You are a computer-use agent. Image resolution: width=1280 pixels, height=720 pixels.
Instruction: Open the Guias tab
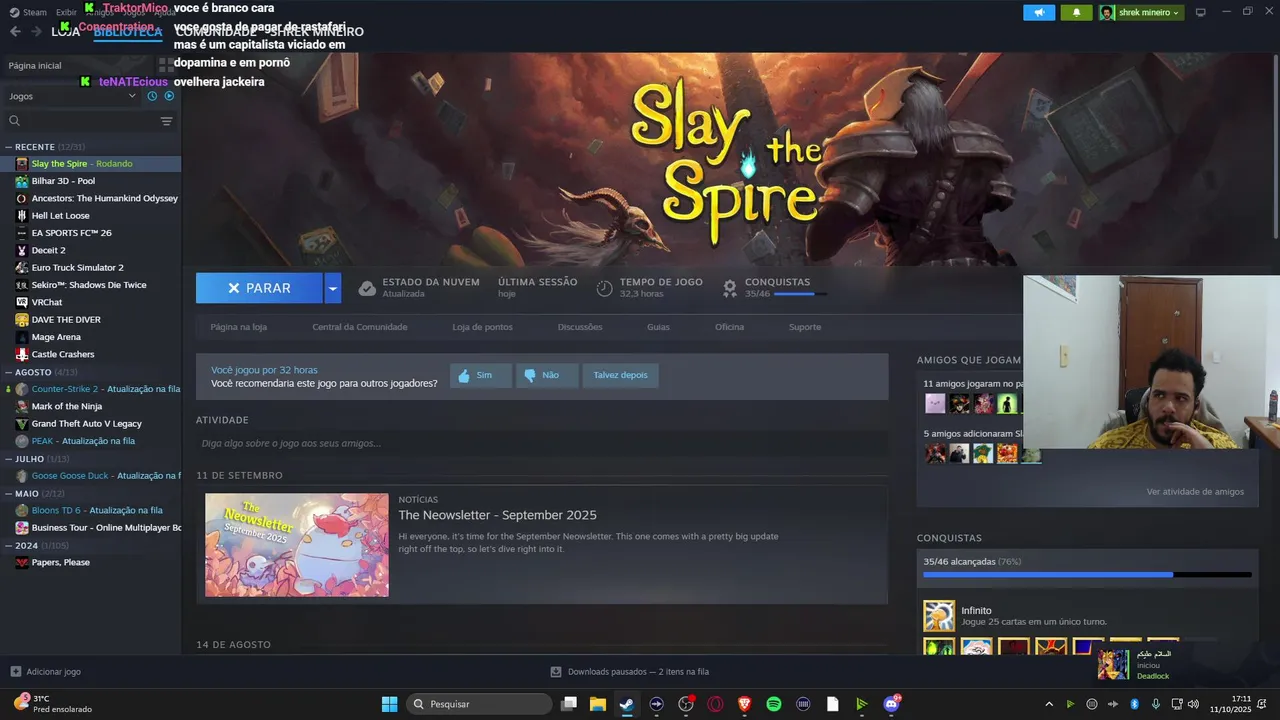[x=658, y=327]
